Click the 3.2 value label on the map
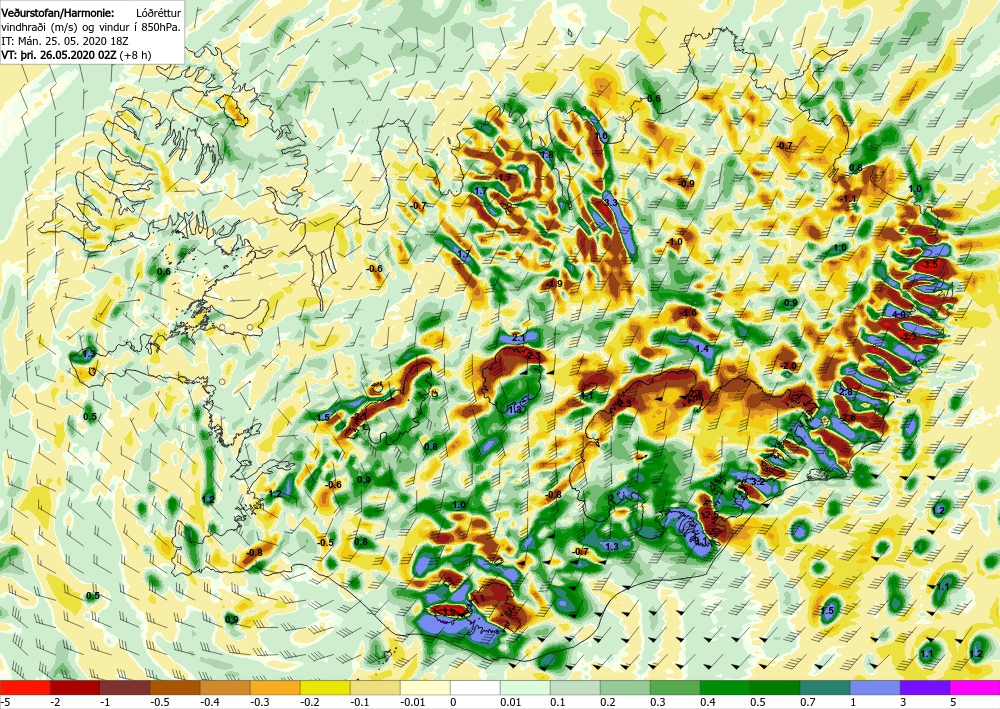This screenshot has height=709, width=1000. click(x=758, y=482)
